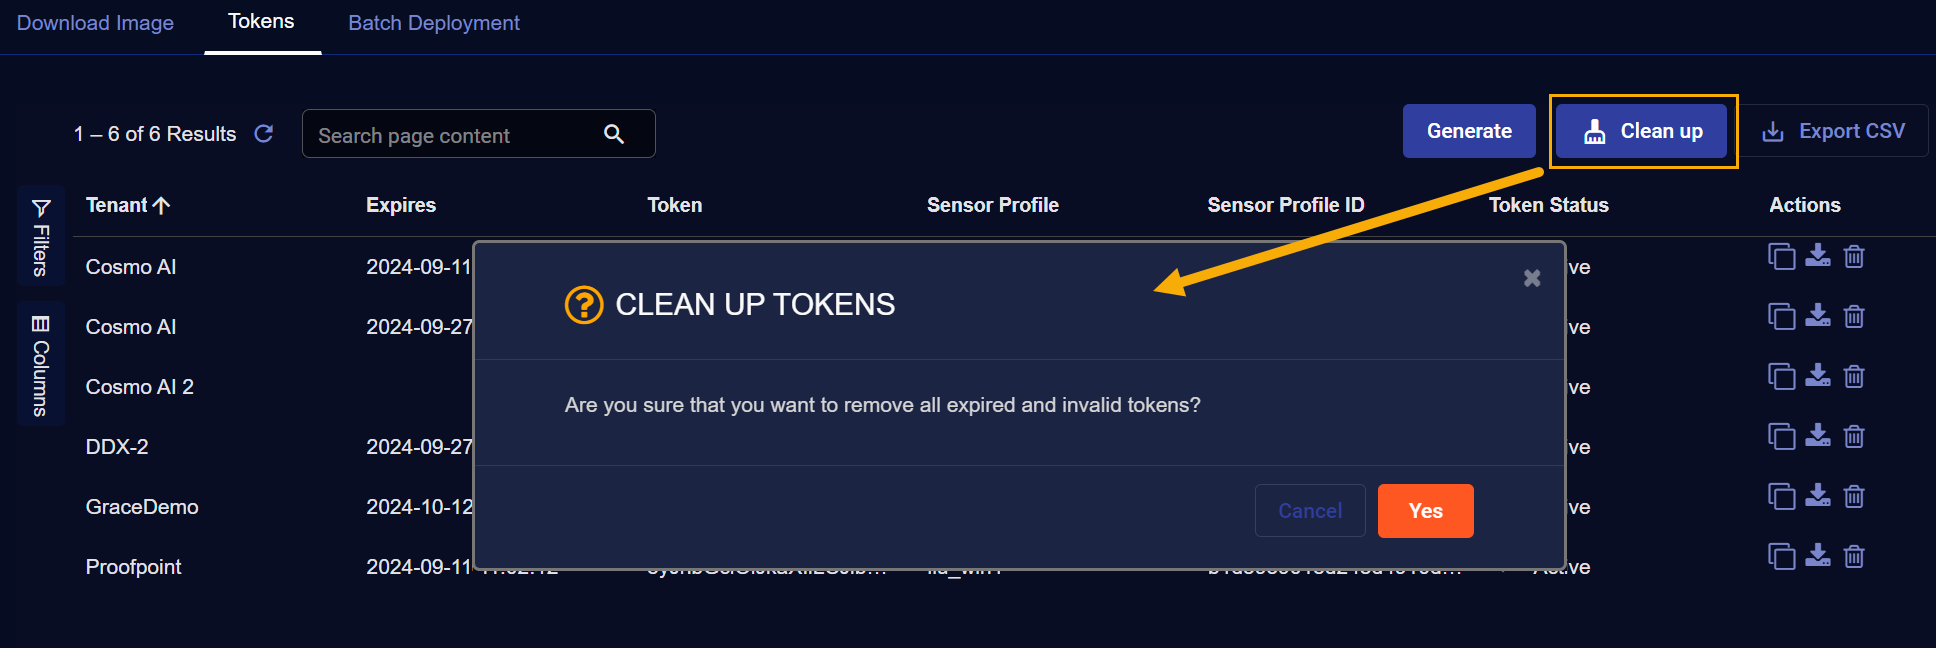Confirm cleanup with the Yes button
Image resolution: width=1936 pixels, height=648 pixels.
tap(1425, 511)
